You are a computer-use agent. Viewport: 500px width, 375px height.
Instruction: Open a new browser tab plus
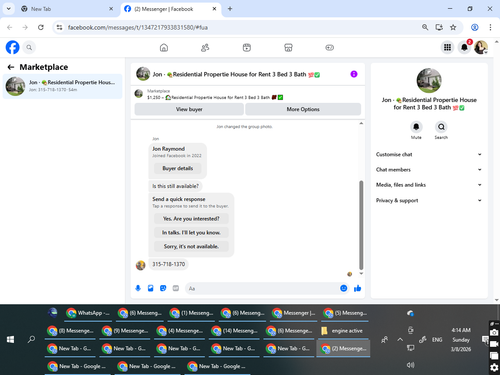click(230, 9)
